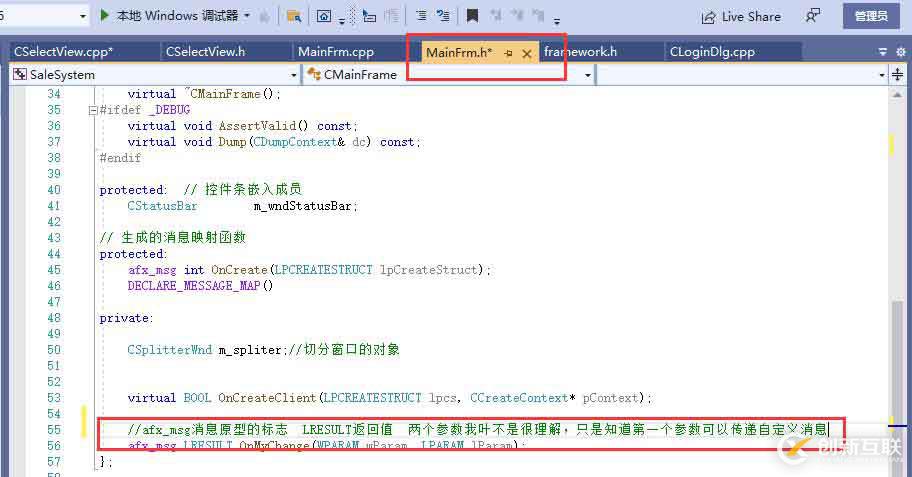Image resolution: width=912 pixels, height=477 pixels.
Task: Click the CSplitterWnd type name
Action: (x=170, y=350)
